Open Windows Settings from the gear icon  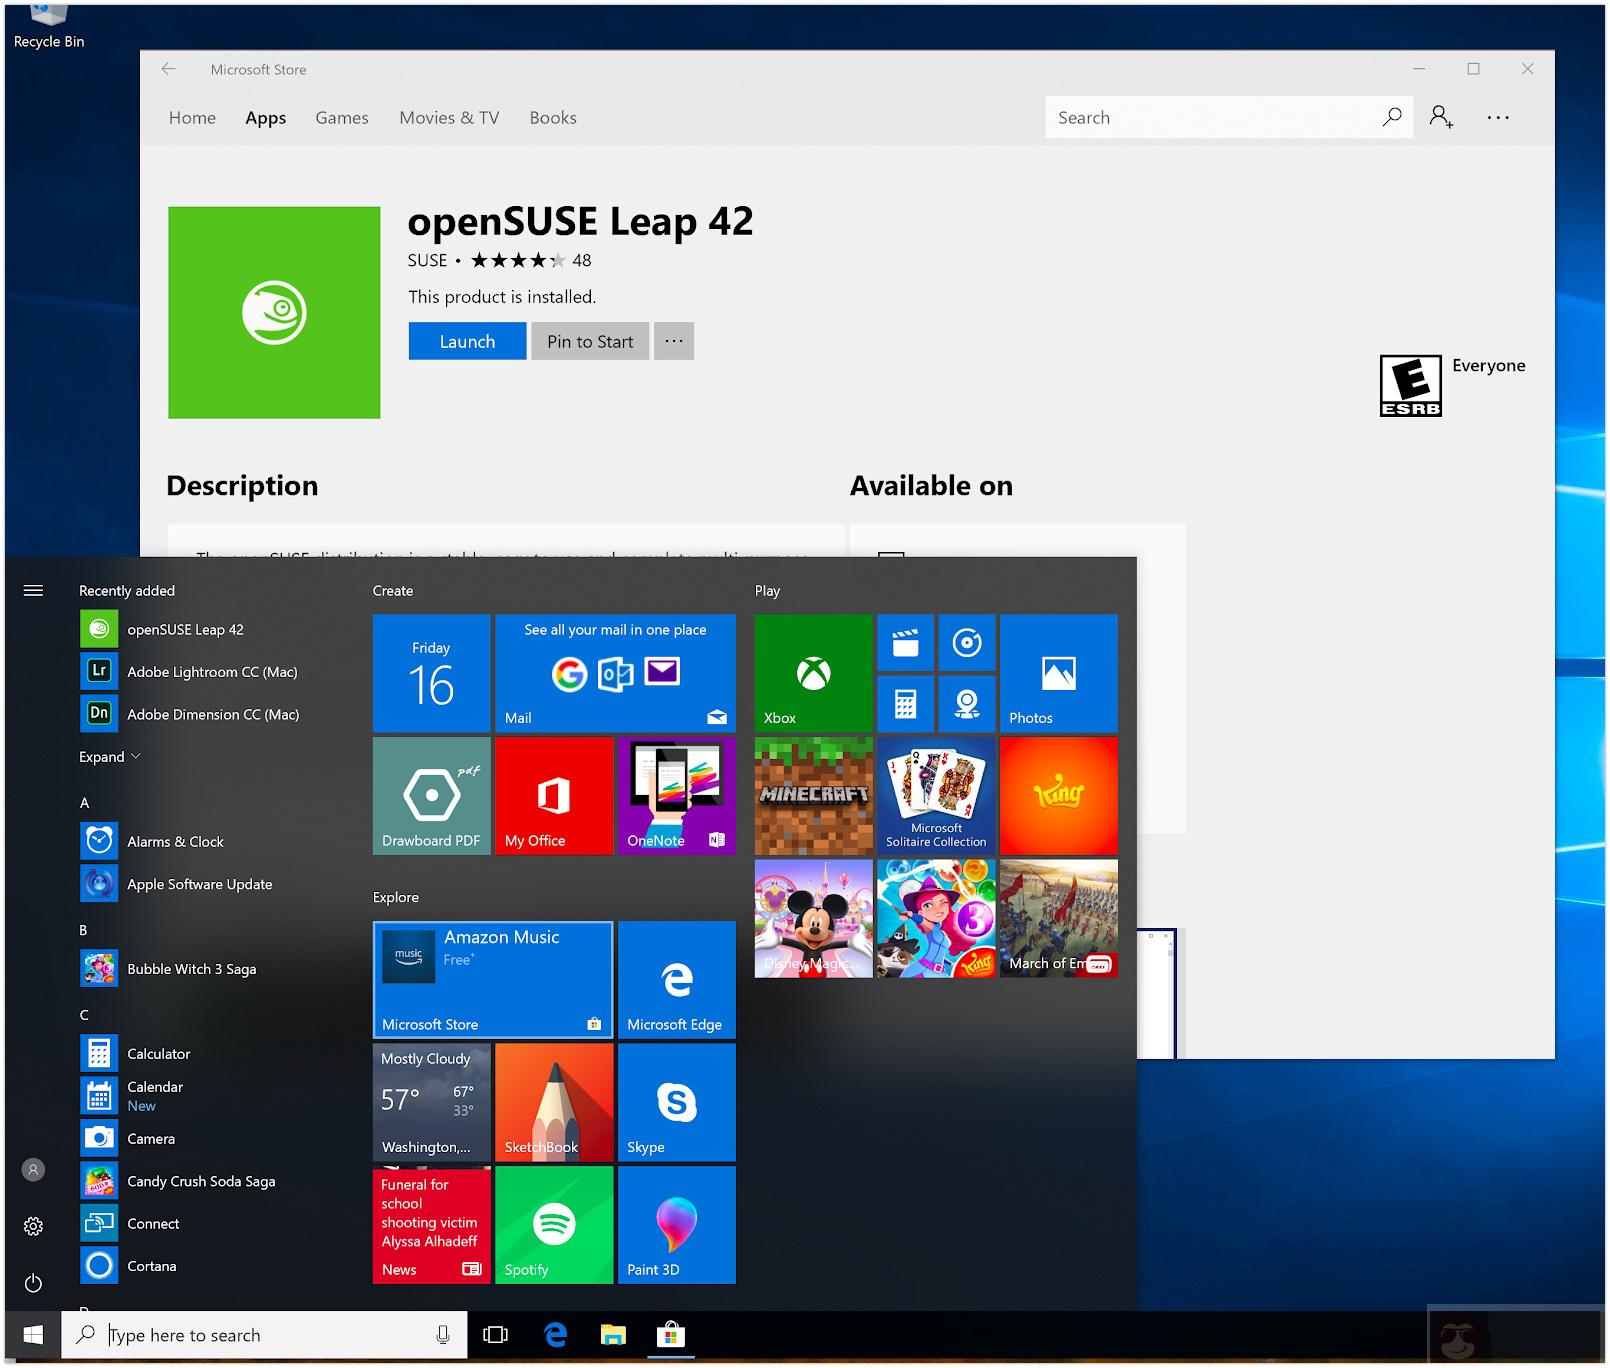click(x=33, y=1226)
